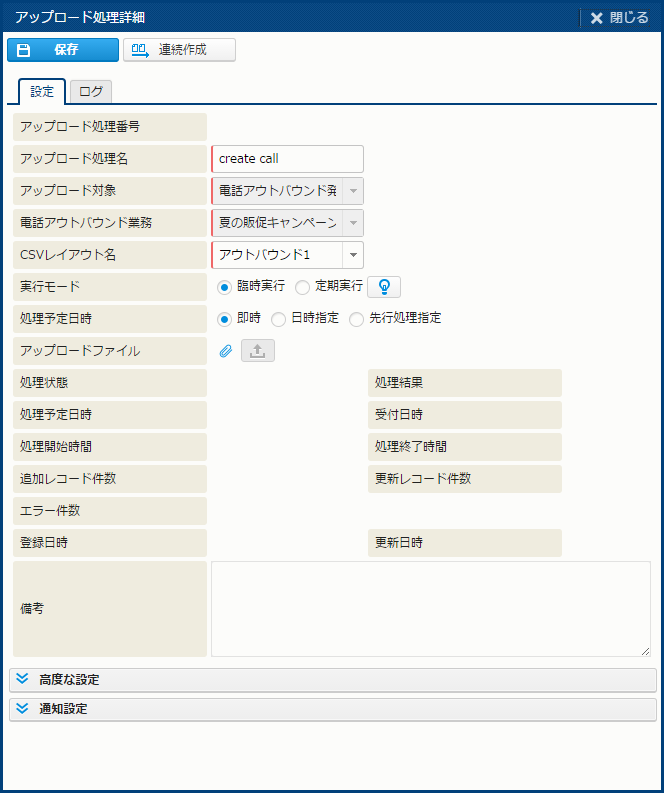Click inside the 備考 text area

[x=430, y=608]
